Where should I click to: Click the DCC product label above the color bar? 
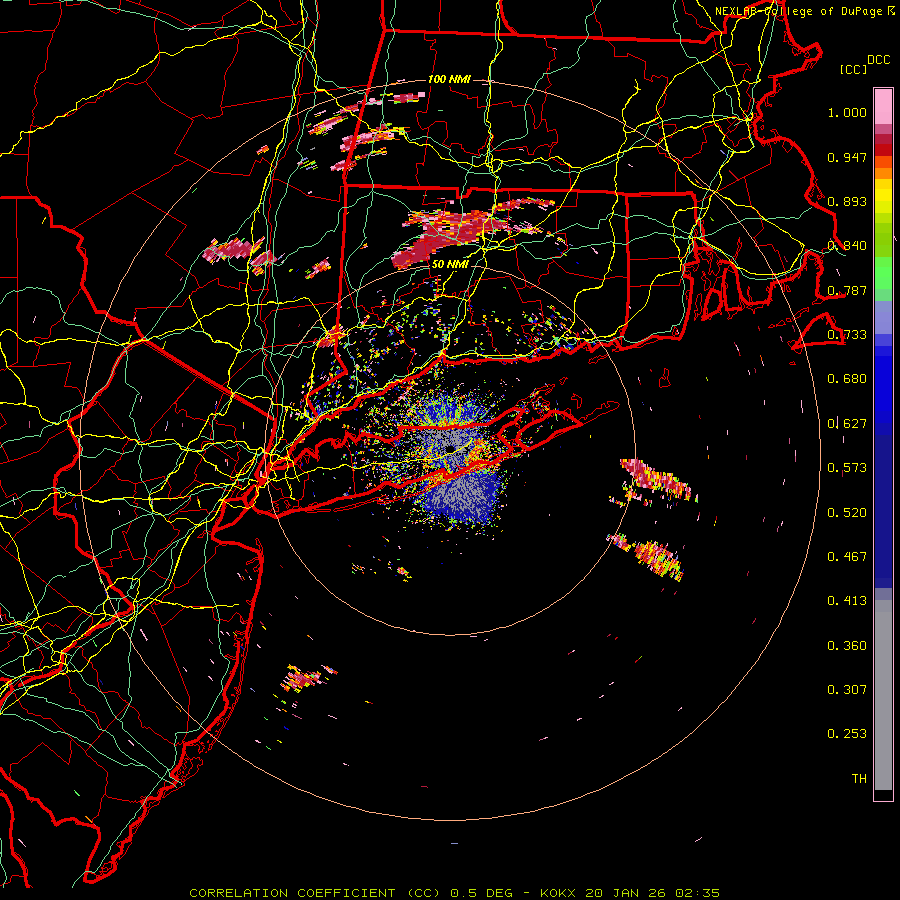pos(878,60)
